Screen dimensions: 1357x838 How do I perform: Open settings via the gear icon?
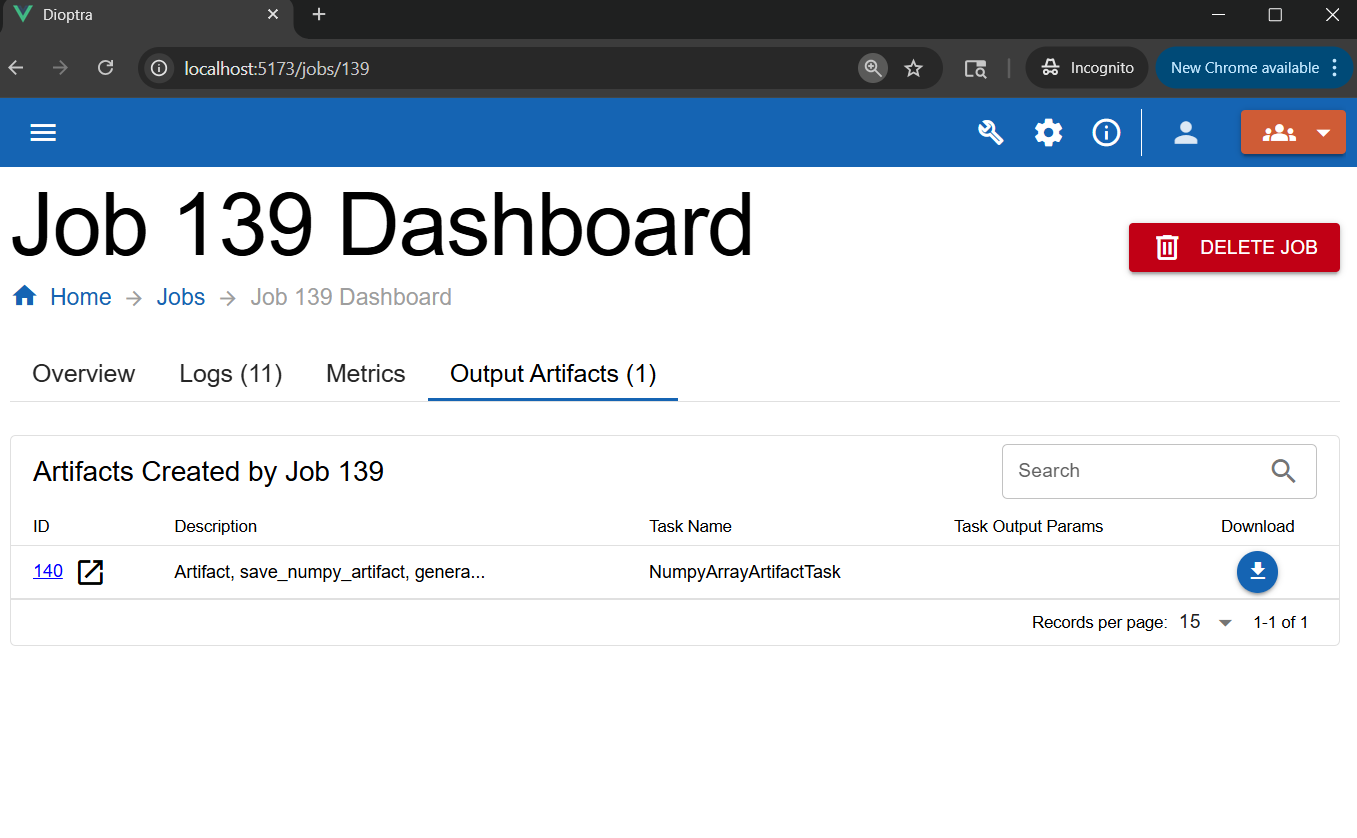click(x=1048, y=133)
